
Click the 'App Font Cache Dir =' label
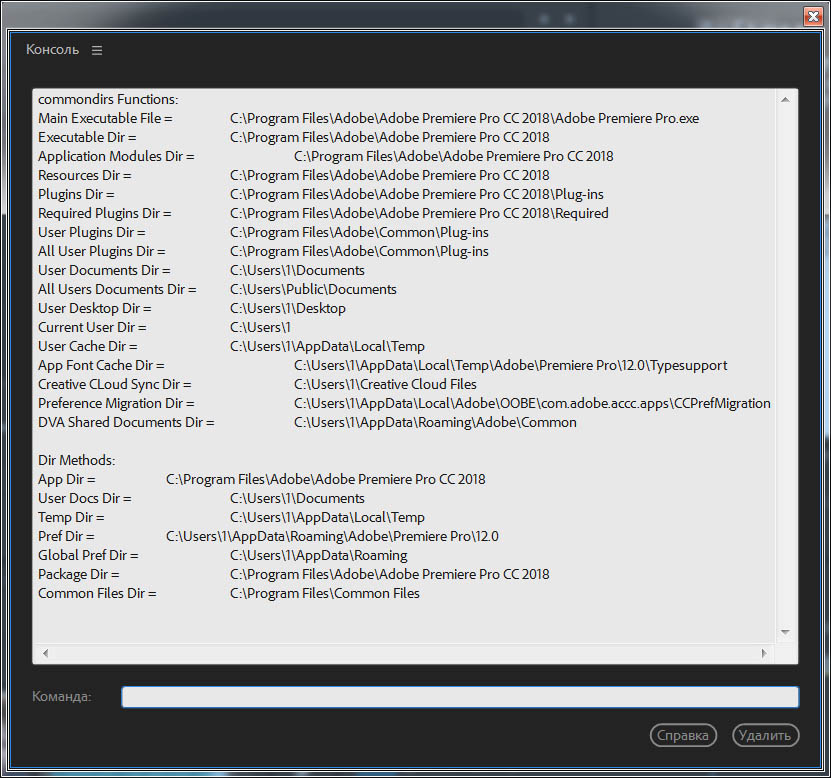[101, 366]
